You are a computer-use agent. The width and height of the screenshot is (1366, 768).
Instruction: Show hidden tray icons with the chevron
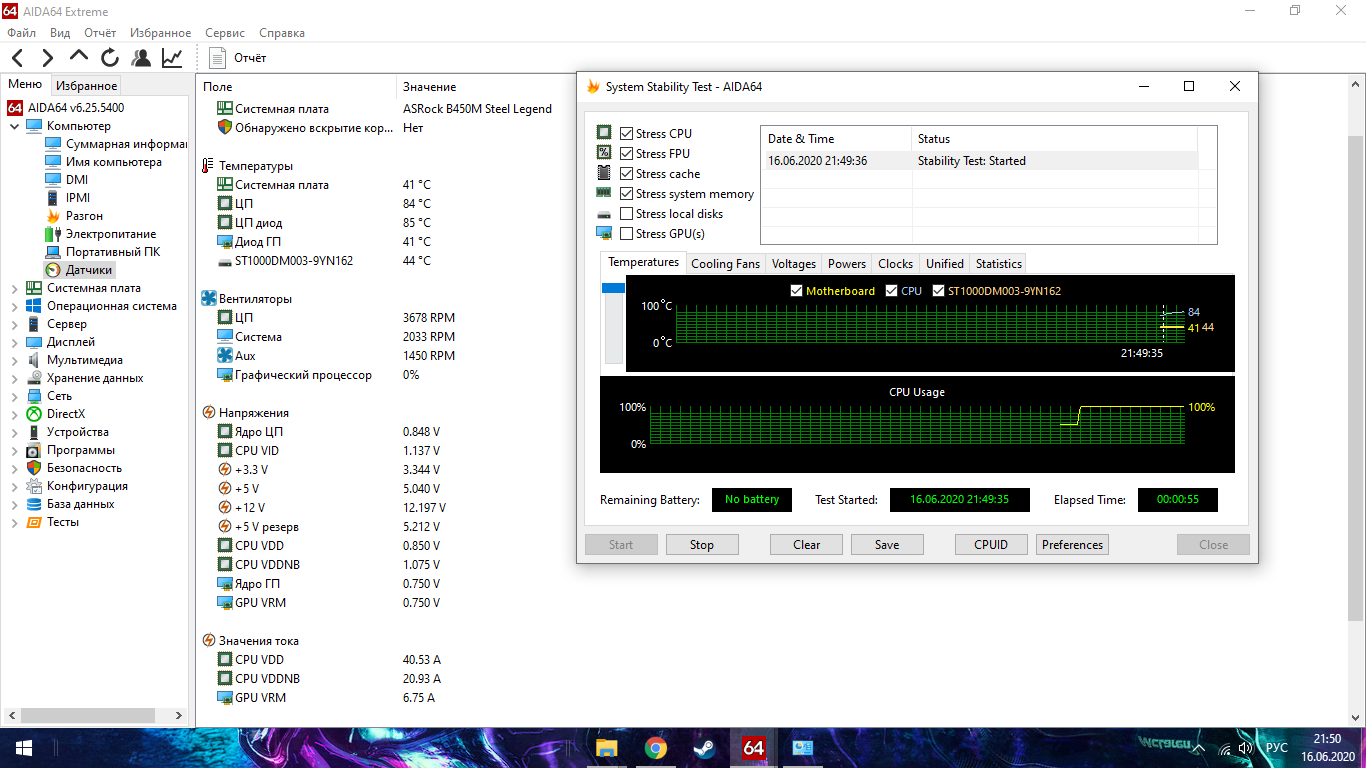[x=1197, y=748]
